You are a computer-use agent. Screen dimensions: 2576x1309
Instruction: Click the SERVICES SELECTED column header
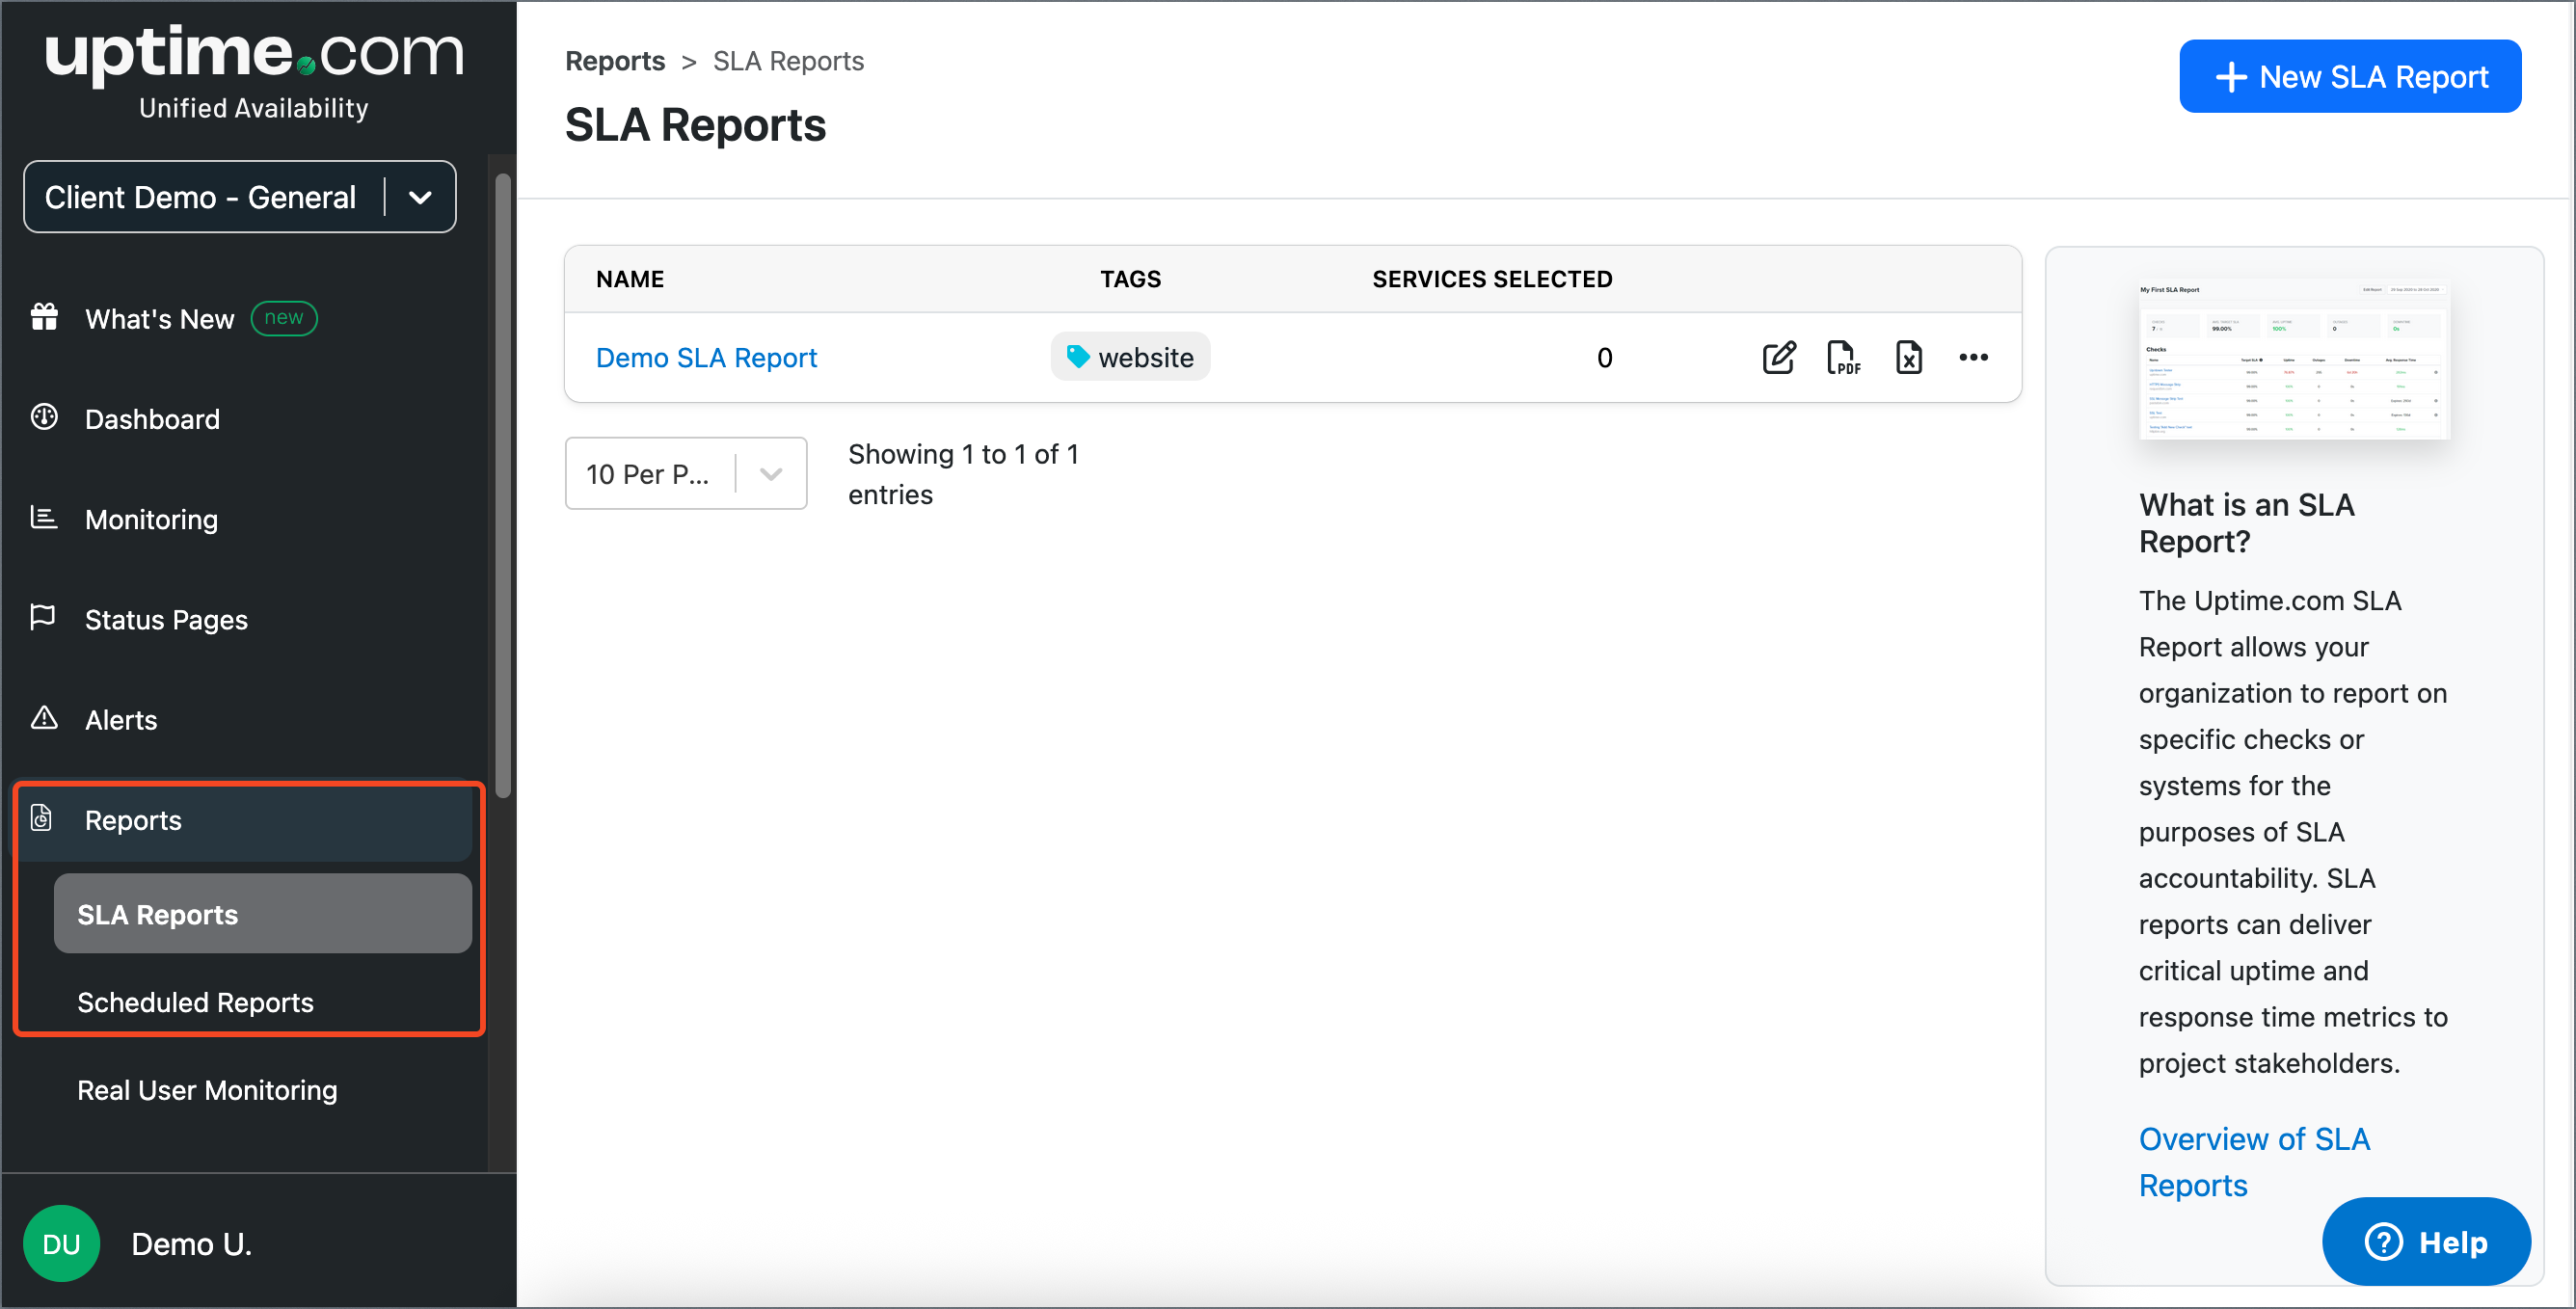[x=1492, y=279]
